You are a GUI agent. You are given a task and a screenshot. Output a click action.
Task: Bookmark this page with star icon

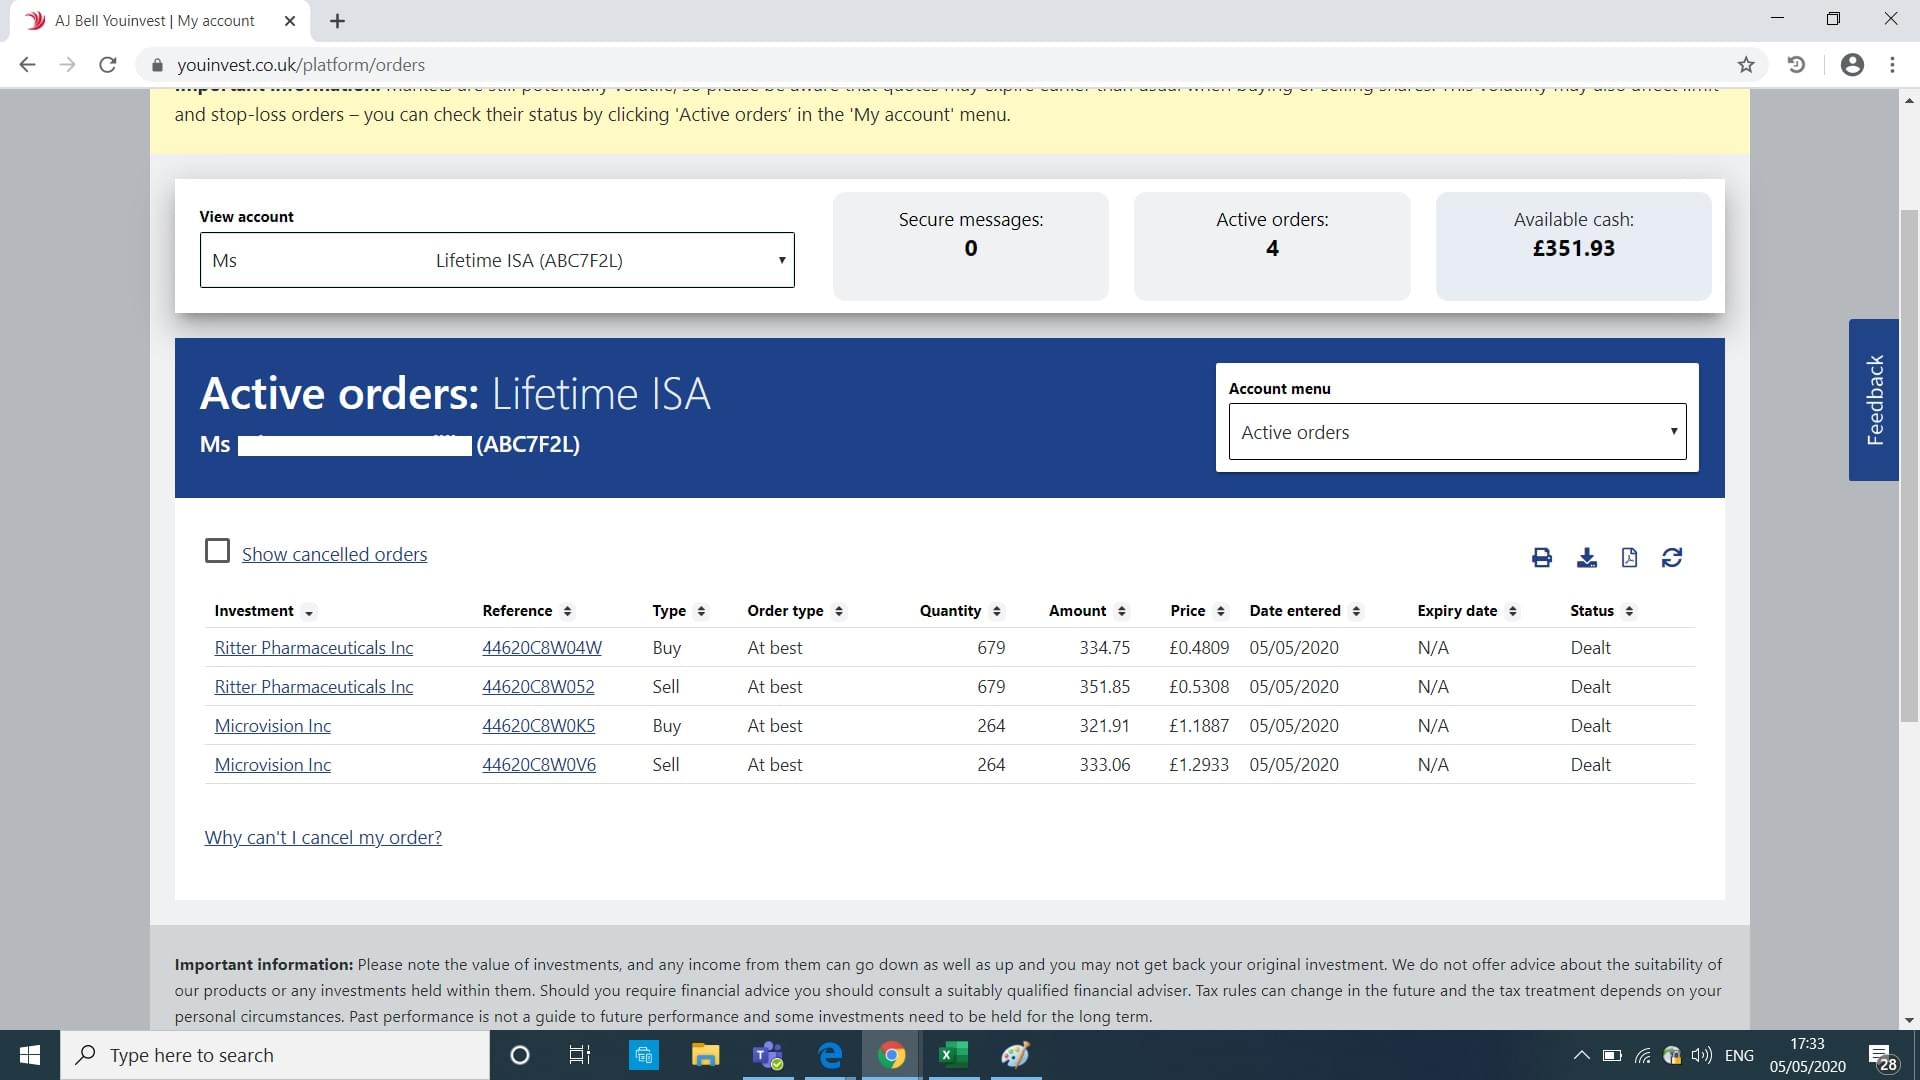pos(1746,65)
